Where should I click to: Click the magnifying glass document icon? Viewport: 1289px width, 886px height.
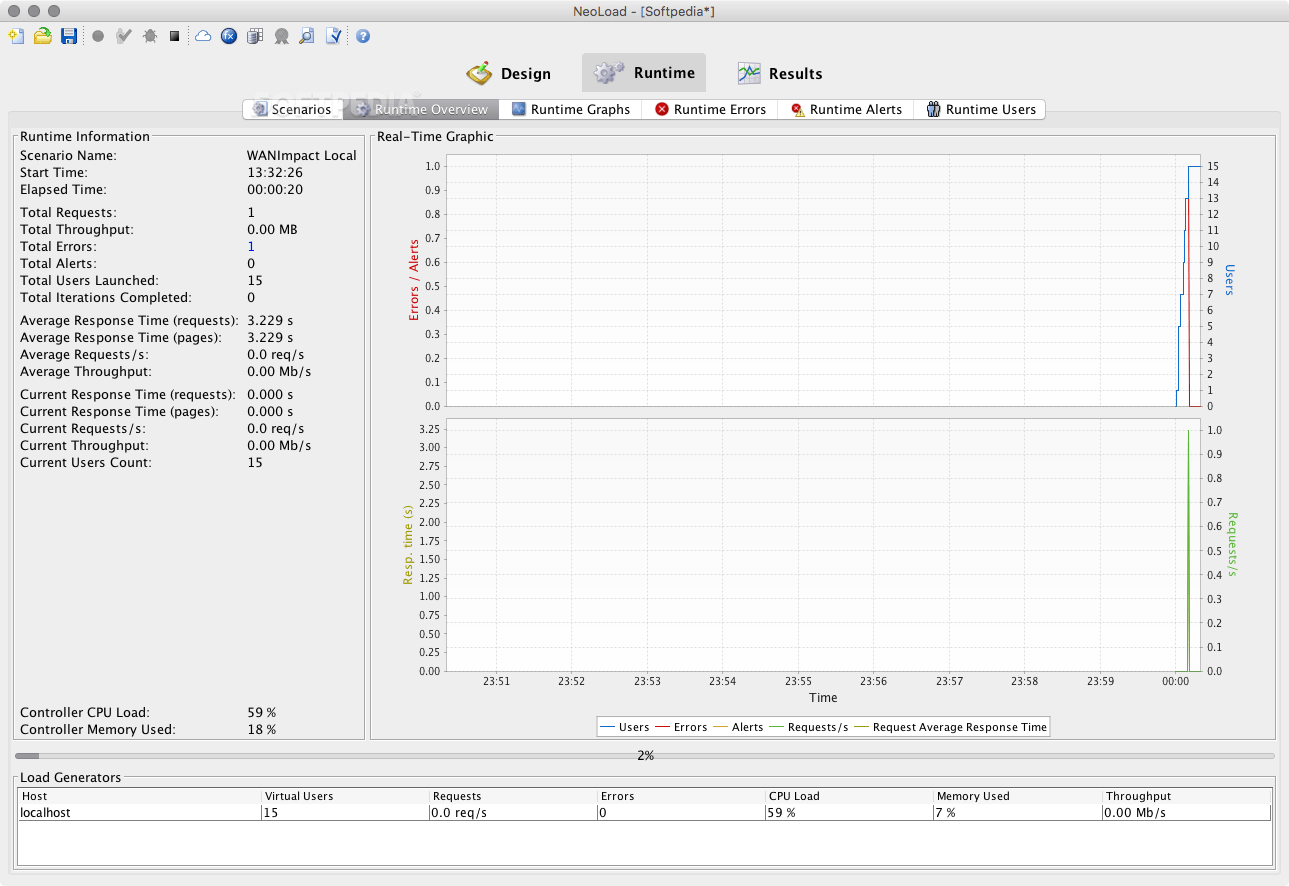click(x=307, y=36)
